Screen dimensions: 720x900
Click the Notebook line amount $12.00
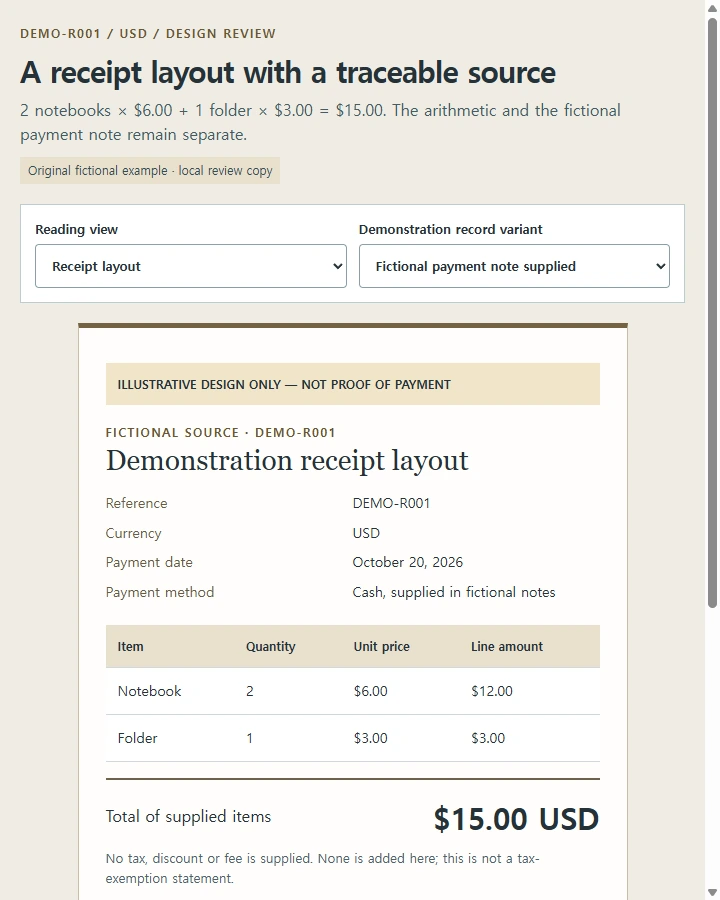(491, 691)
